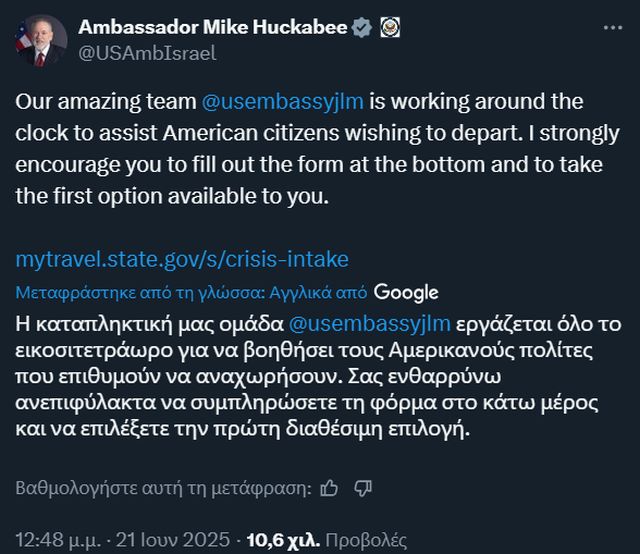Open the mytravel.state.gov crisis-intake link
Viewport: 640px width, 554px height.
click(182, 260)
